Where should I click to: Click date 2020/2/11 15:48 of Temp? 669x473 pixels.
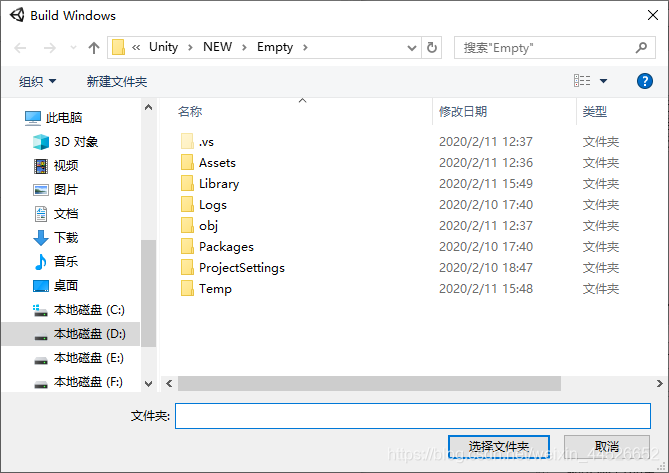point(486,289)
